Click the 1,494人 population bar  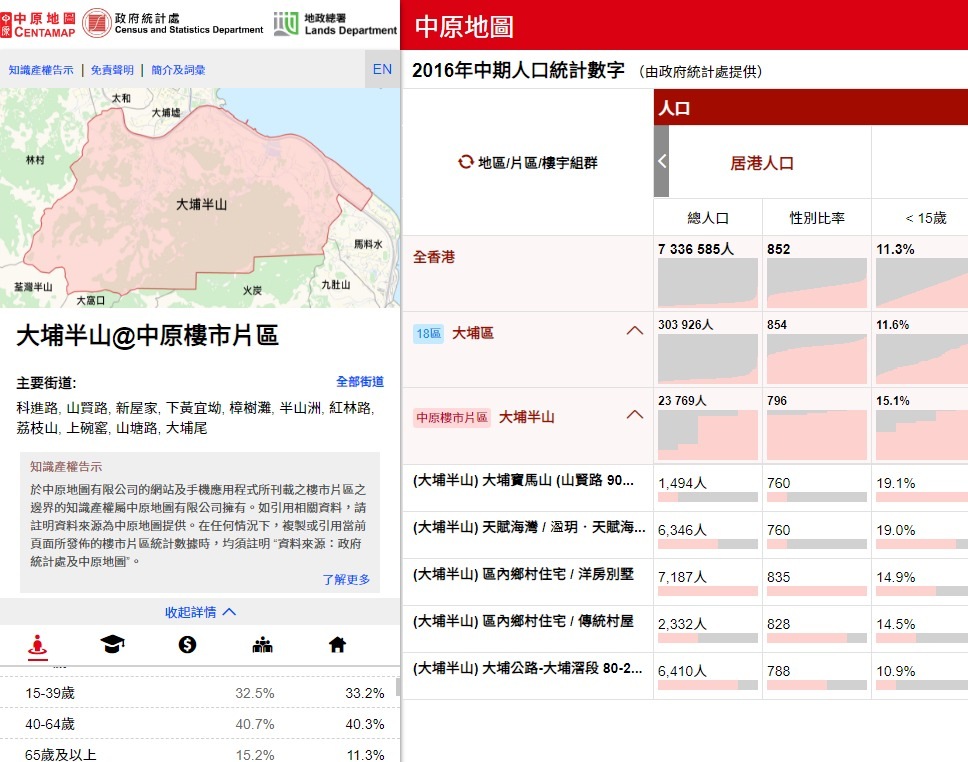tap(707, 496)
